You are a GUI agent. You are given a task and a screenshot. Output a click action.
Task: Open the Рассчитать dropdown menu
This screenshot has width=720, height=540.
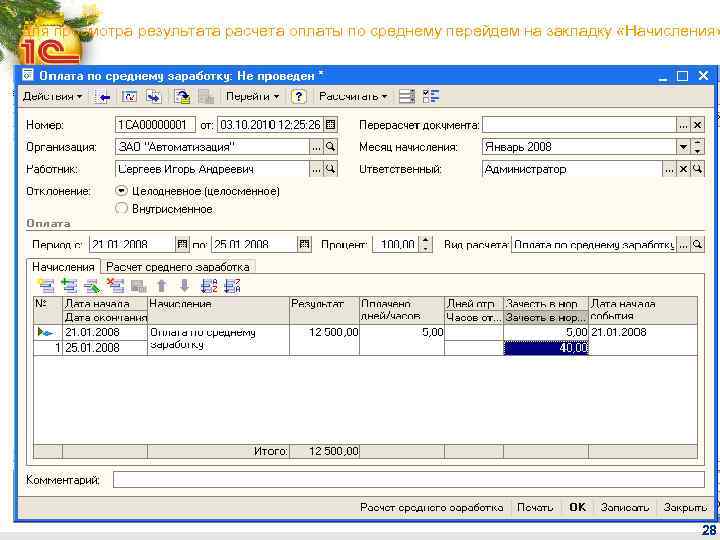click(353, 96)
